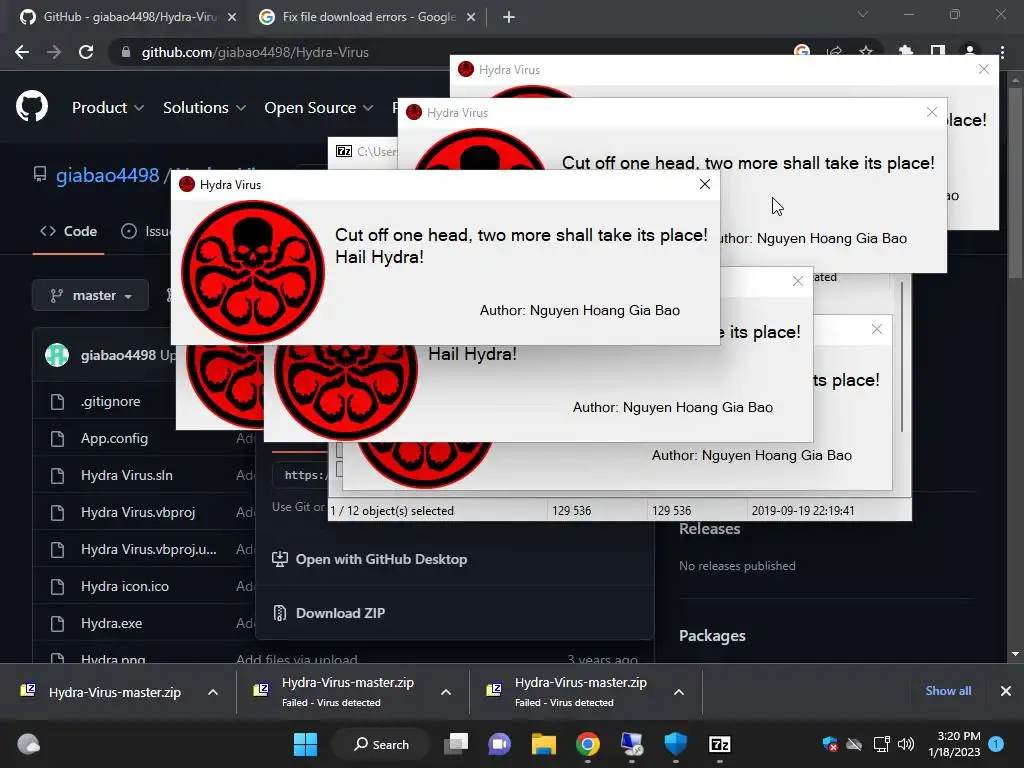Open the Hydra Virus.vbproj file
Image resolution: width=1024 pixels, height=768 pixels.
pos(138,513)
